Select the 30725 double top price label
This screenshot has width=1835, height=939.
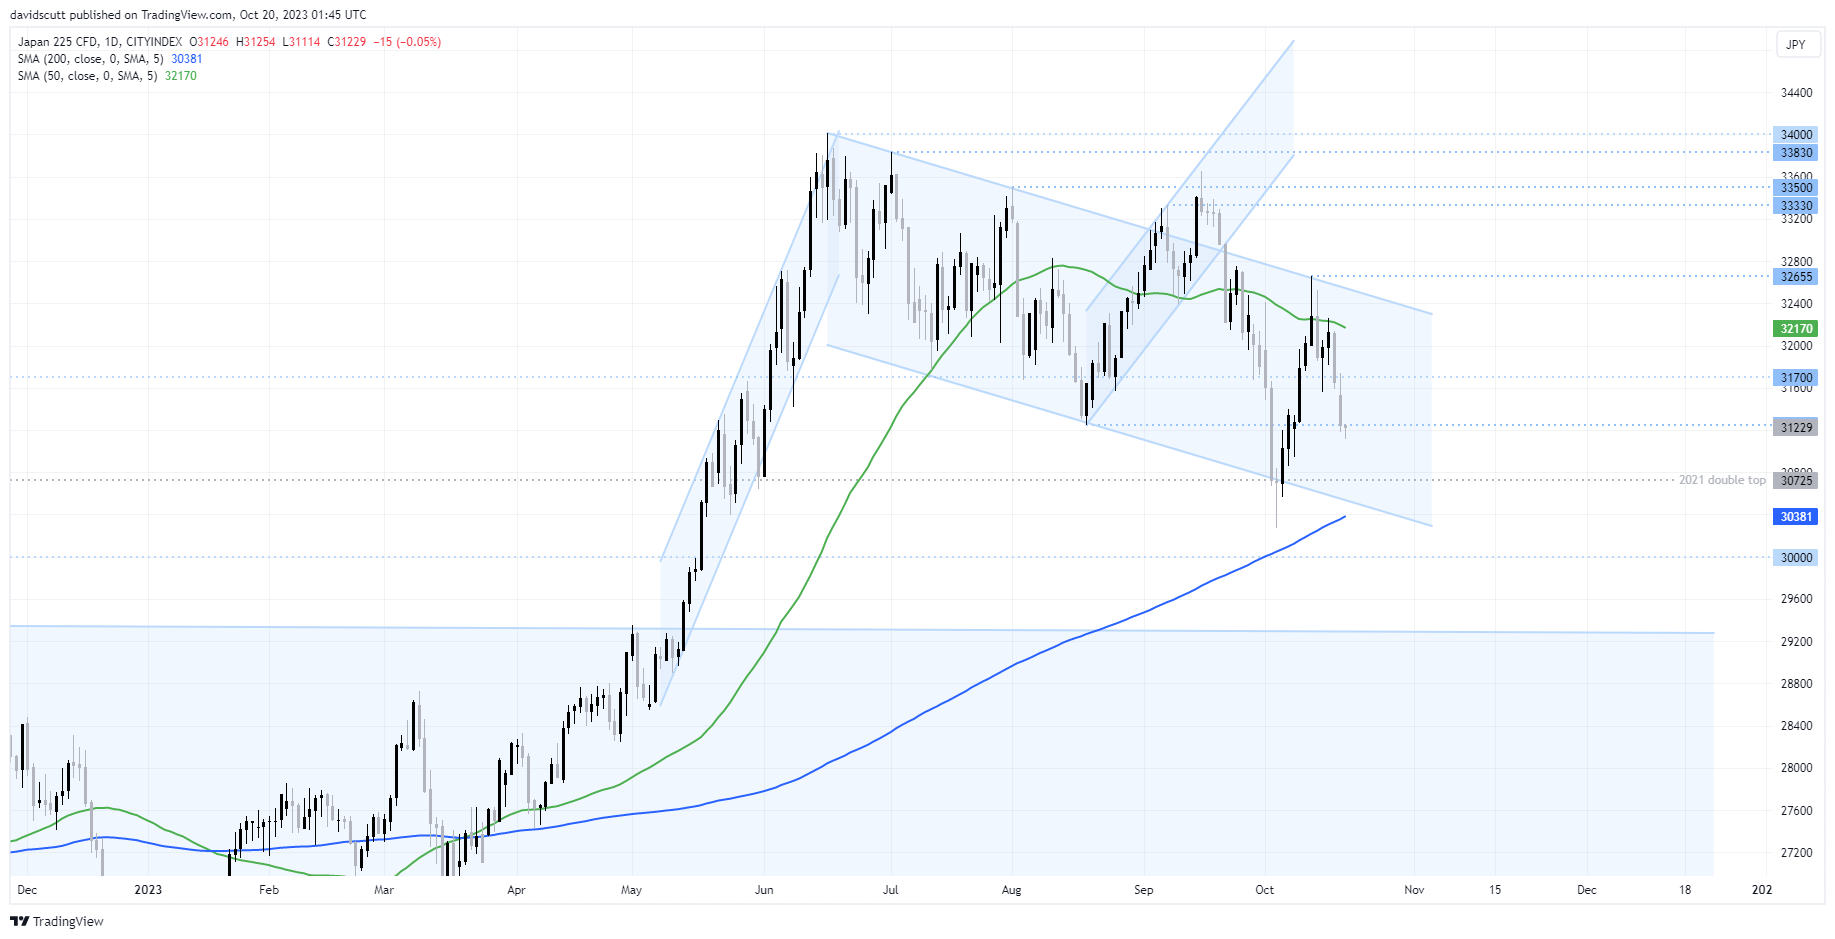point(1796,480)
